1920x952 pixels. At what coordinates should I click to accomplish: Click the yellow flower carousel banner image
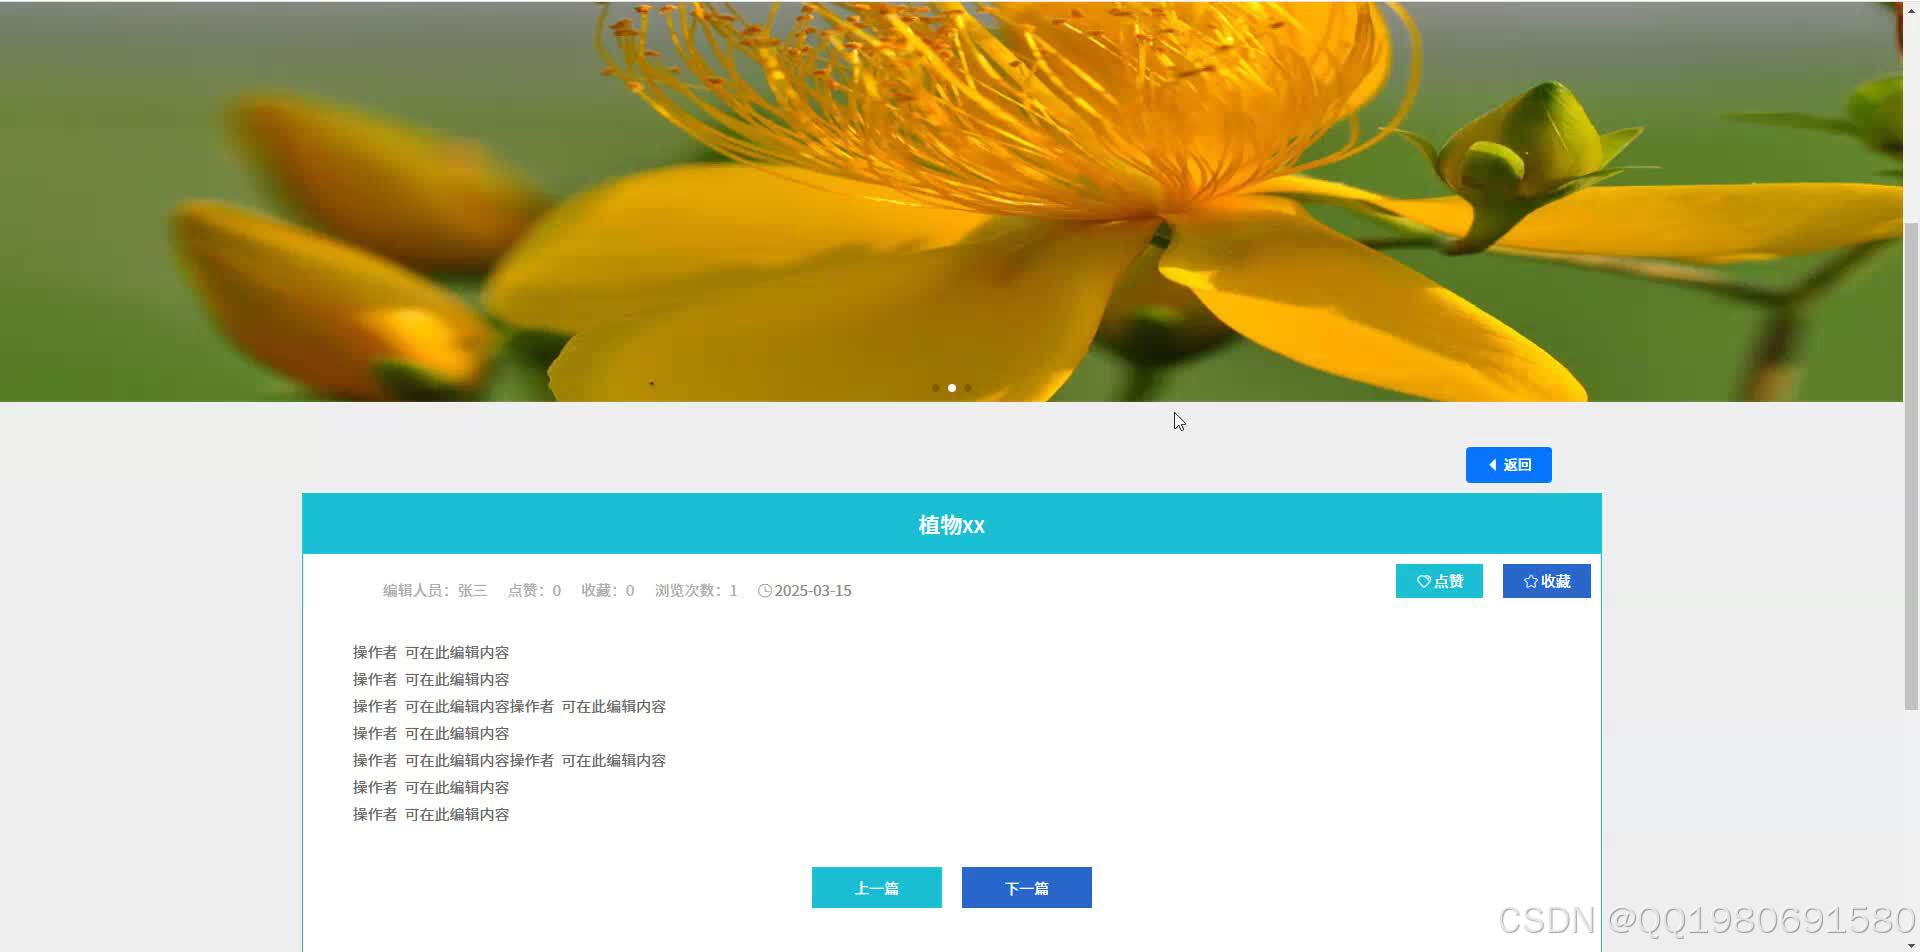(x=950, y=200)
